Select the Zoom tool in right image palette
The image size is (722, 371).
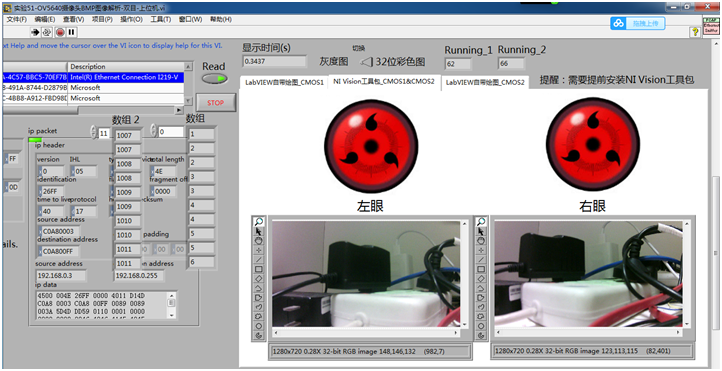click(x=481, y=222)
